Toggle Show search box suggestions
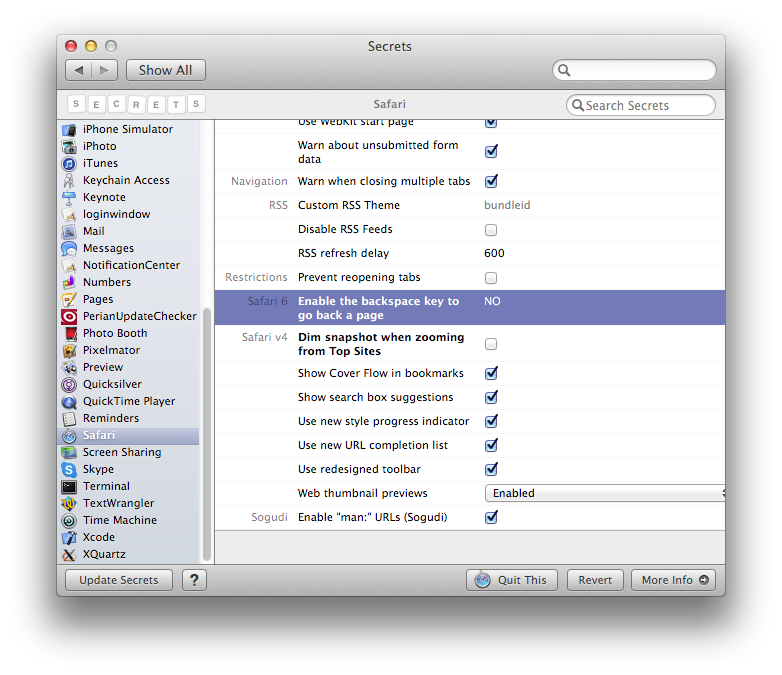 [x=491, y=397]
